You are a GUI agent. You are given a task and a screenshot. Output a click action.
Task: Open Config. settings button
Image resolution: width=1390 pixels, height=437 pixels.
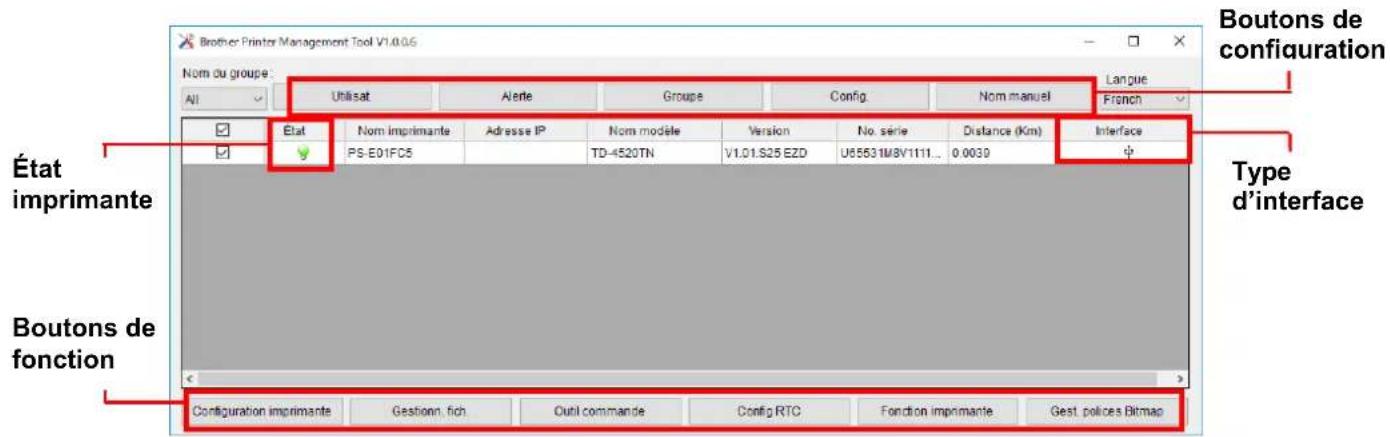848,97
